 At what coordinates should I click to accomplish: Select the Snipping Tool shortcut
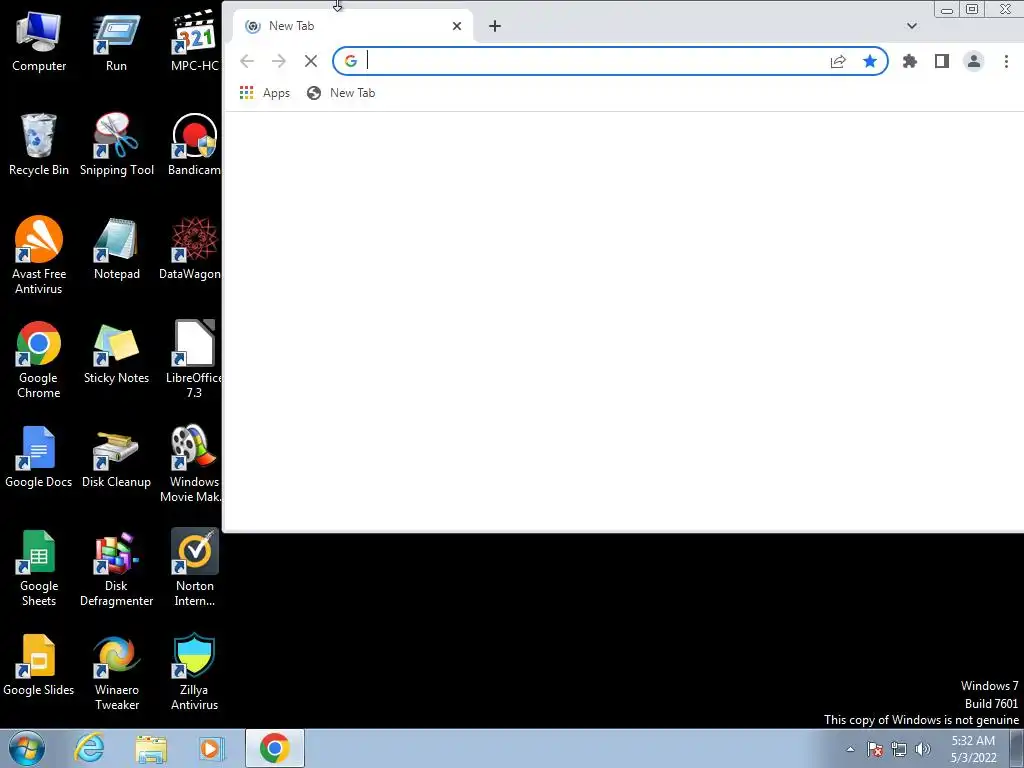[x=116, y=144]
